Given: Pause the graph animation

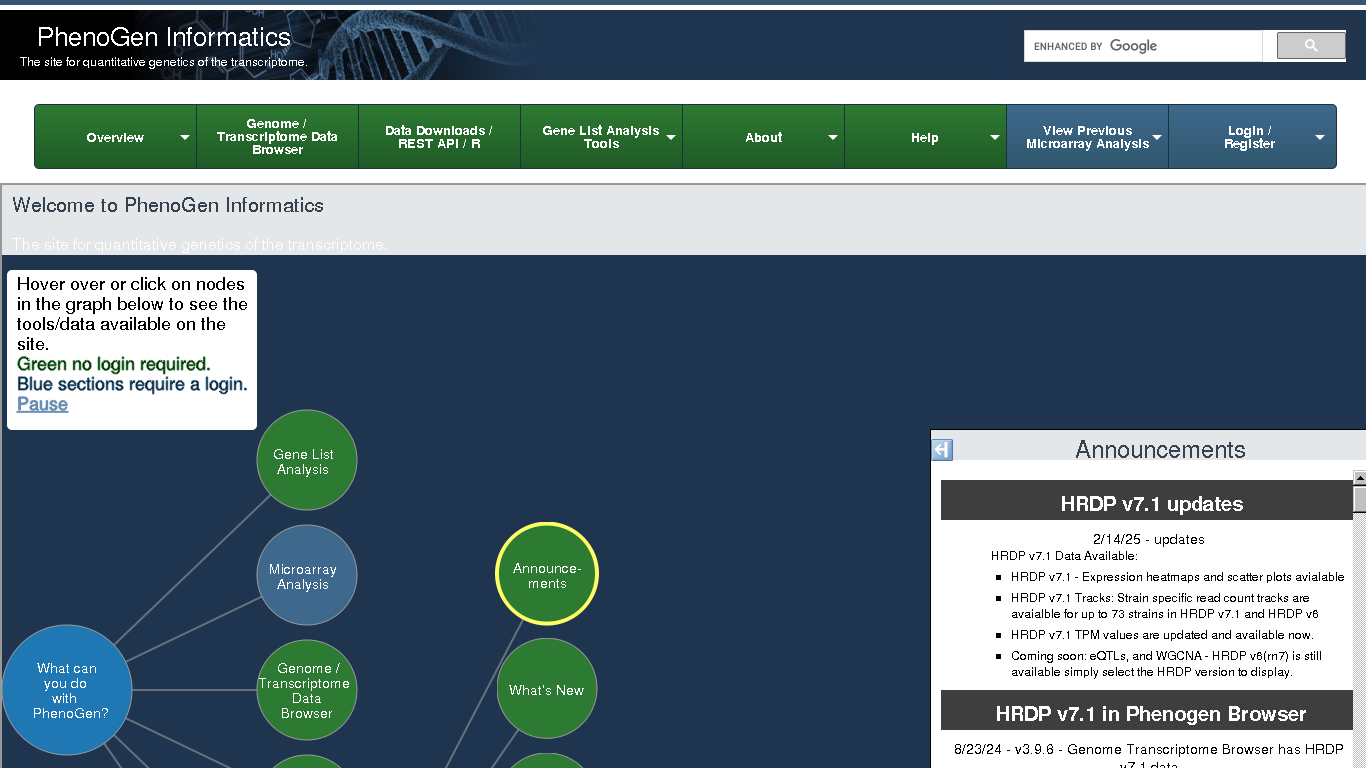Looking at the screenshot, I should [x=42, y=404].
